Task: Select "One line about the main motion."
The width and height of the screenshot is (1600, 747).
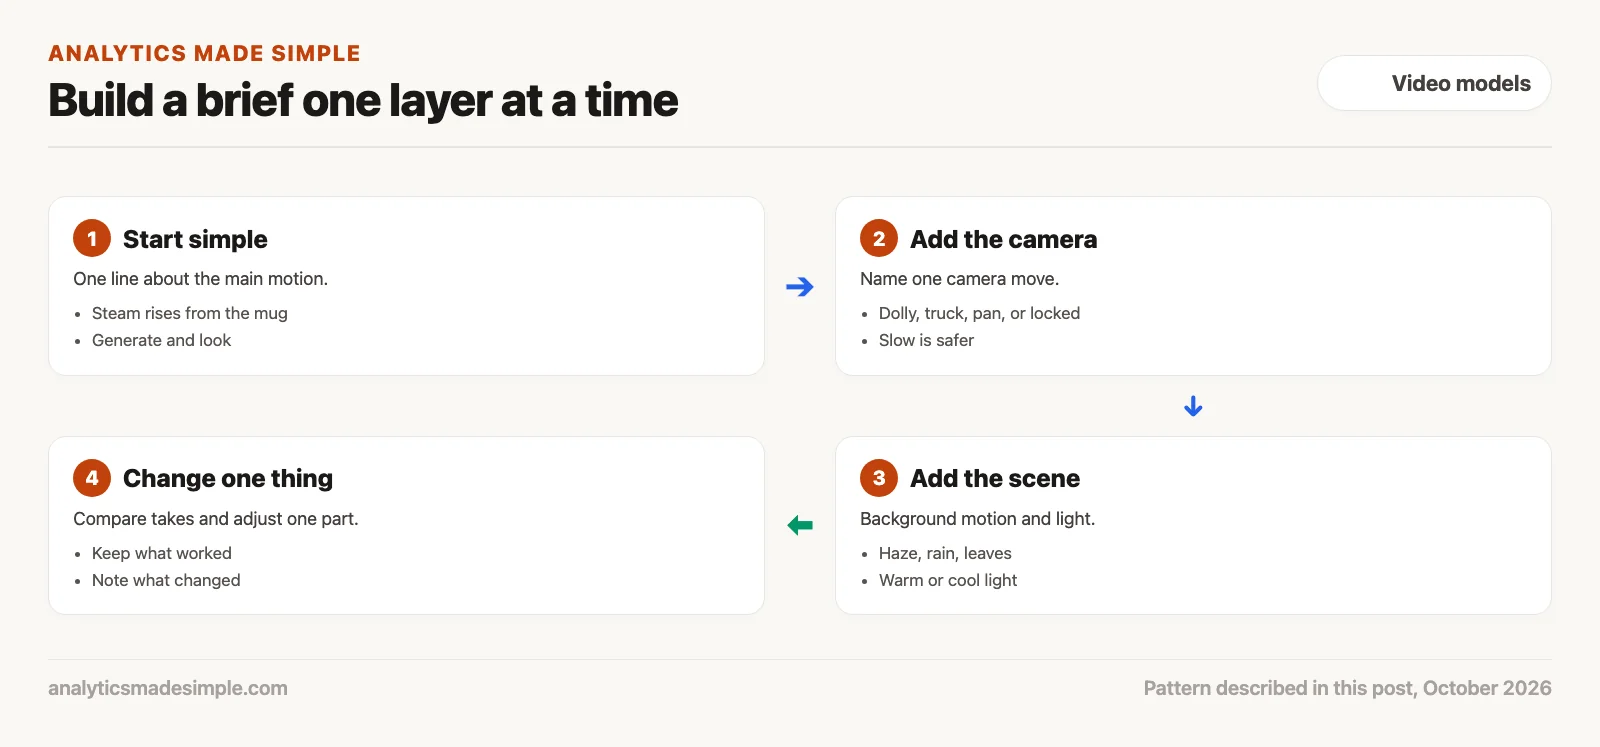Action: [200, 279]
